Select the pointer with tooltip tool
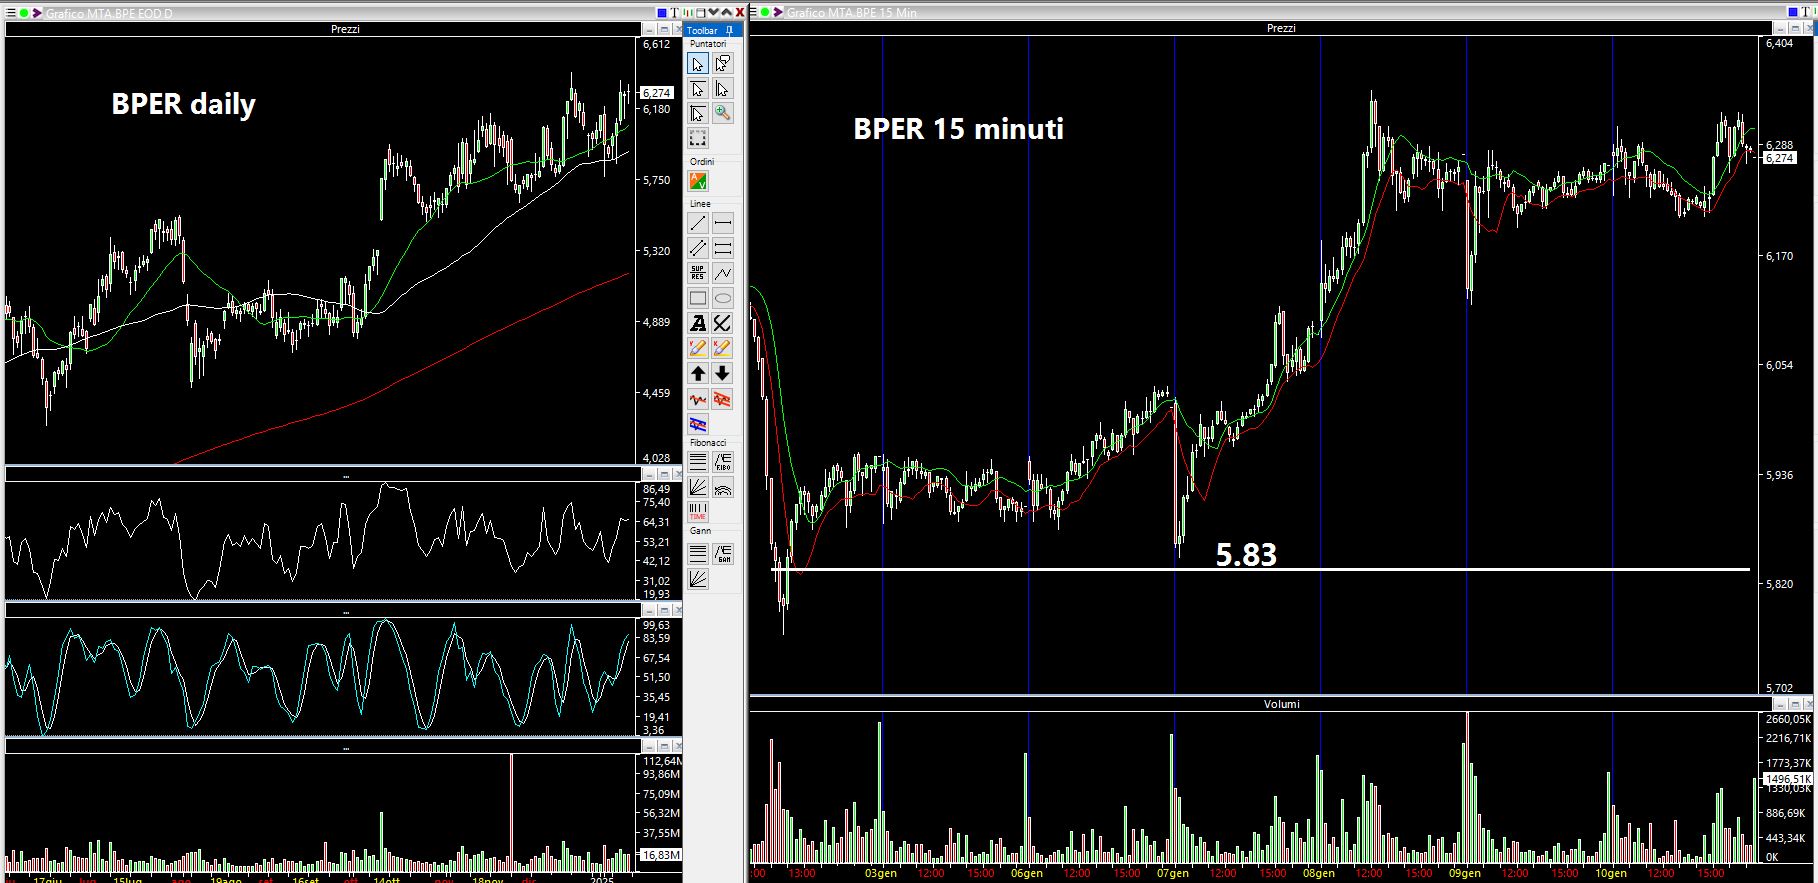The height and width of the screenshot is (883, 1818). 723,64
